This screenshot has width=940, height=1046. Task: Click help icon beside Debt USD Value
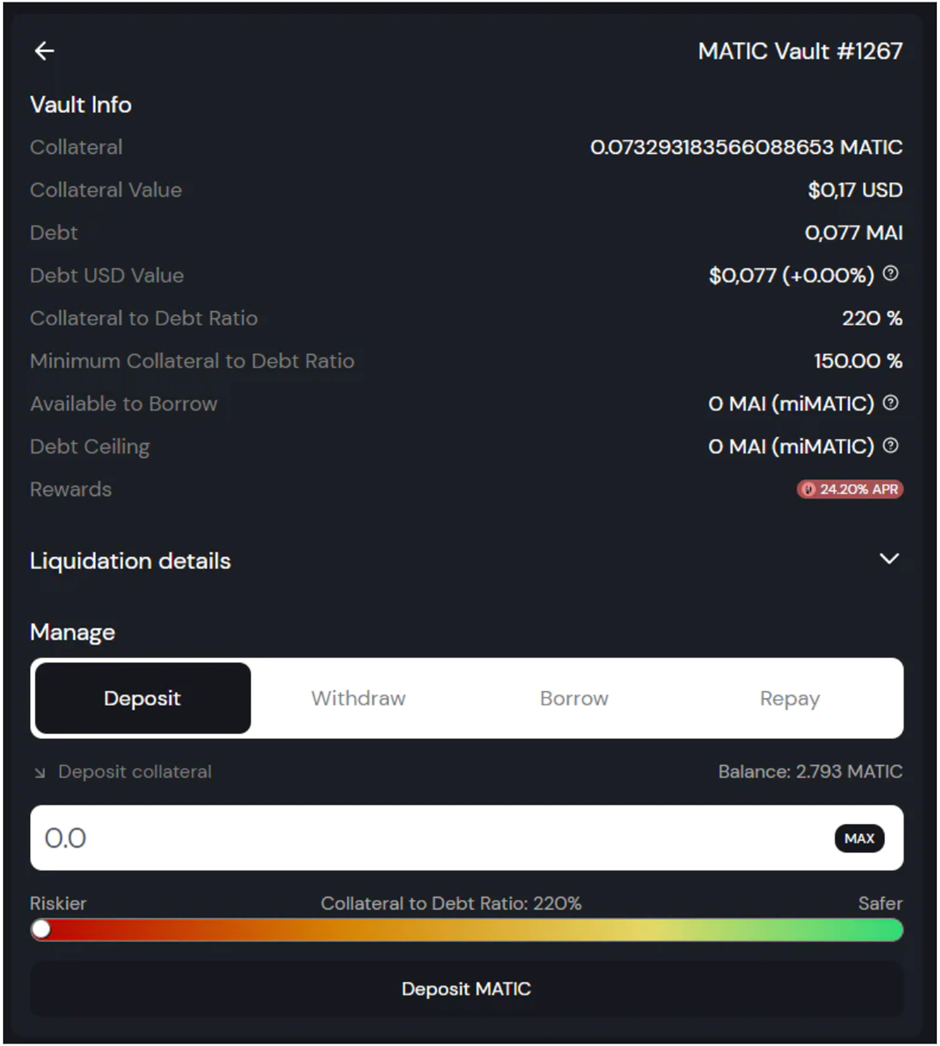(x=890, y=274)
